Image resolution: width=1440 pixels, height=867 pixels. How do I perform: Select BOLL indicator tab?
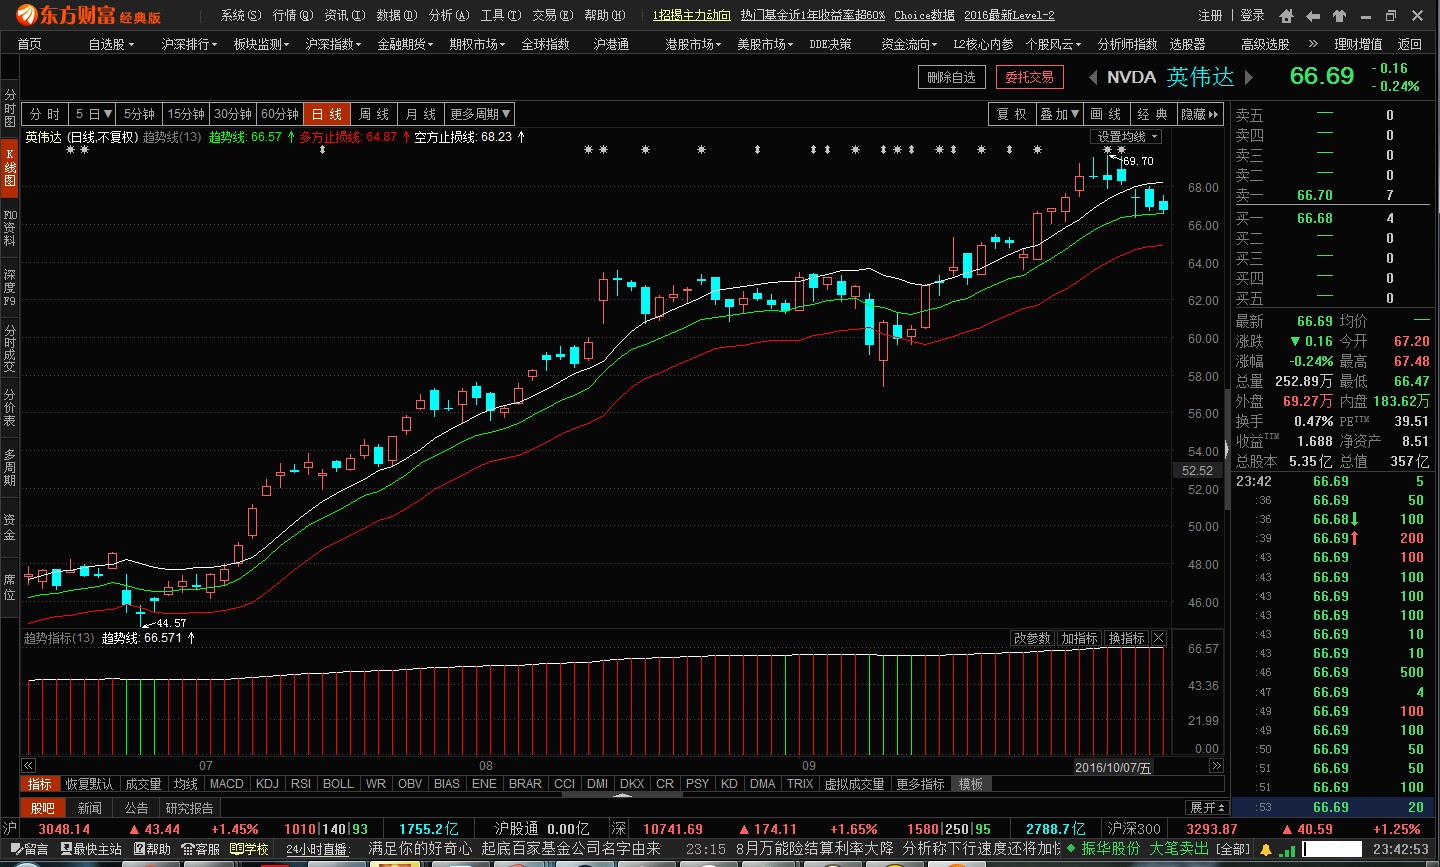(x=338, y=784)
